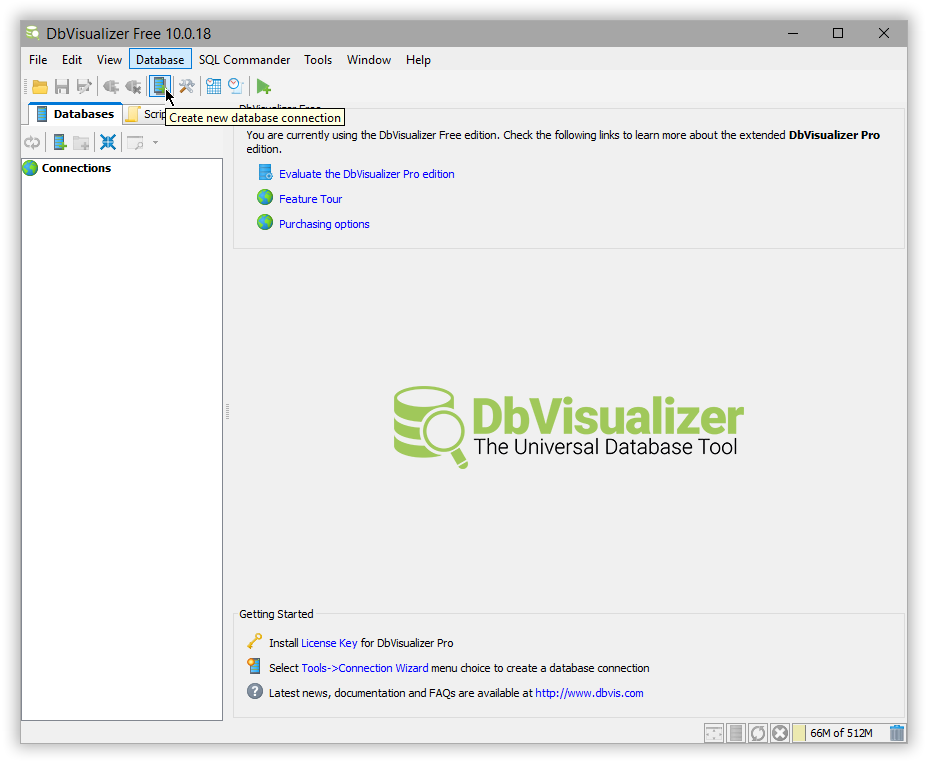928x764 pixels.
Task: Click Create new database connection toolbar icon
Action: point(159,86)
